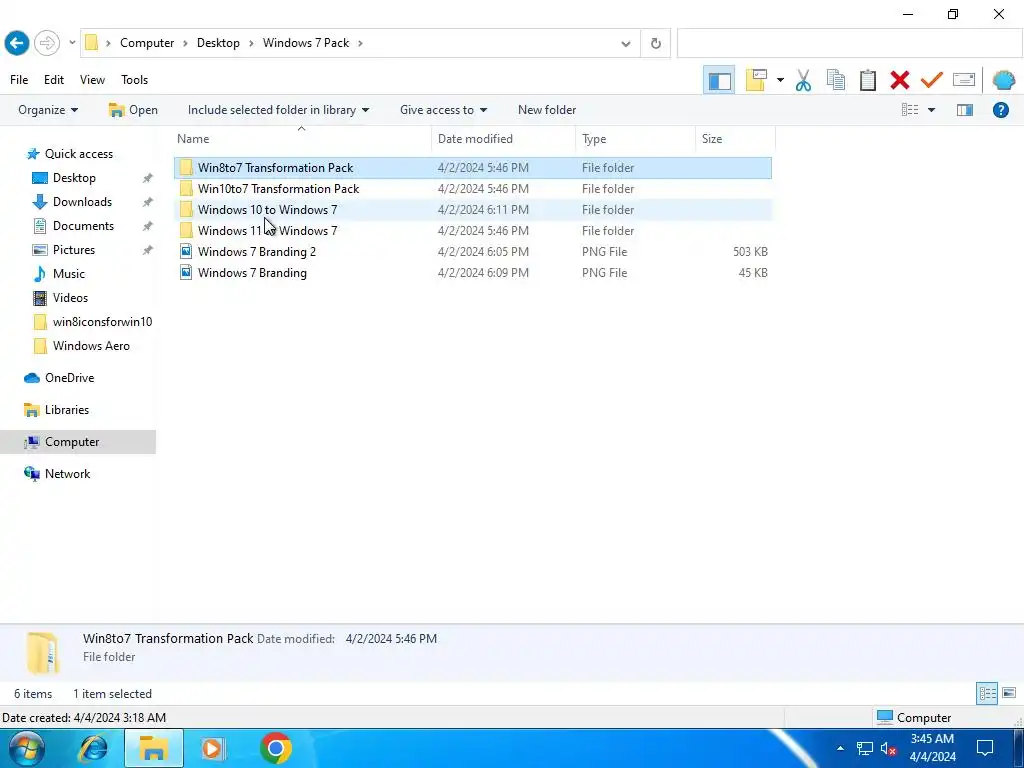Toggle the navigation pane toolbar icon

719,80
